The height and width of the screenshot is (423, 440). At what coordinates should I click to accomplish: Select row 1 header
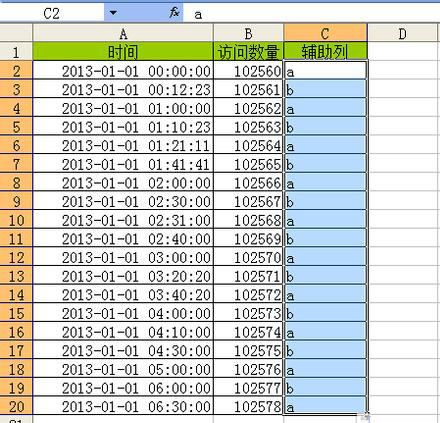pyautogui.click(x=16, y=51)
